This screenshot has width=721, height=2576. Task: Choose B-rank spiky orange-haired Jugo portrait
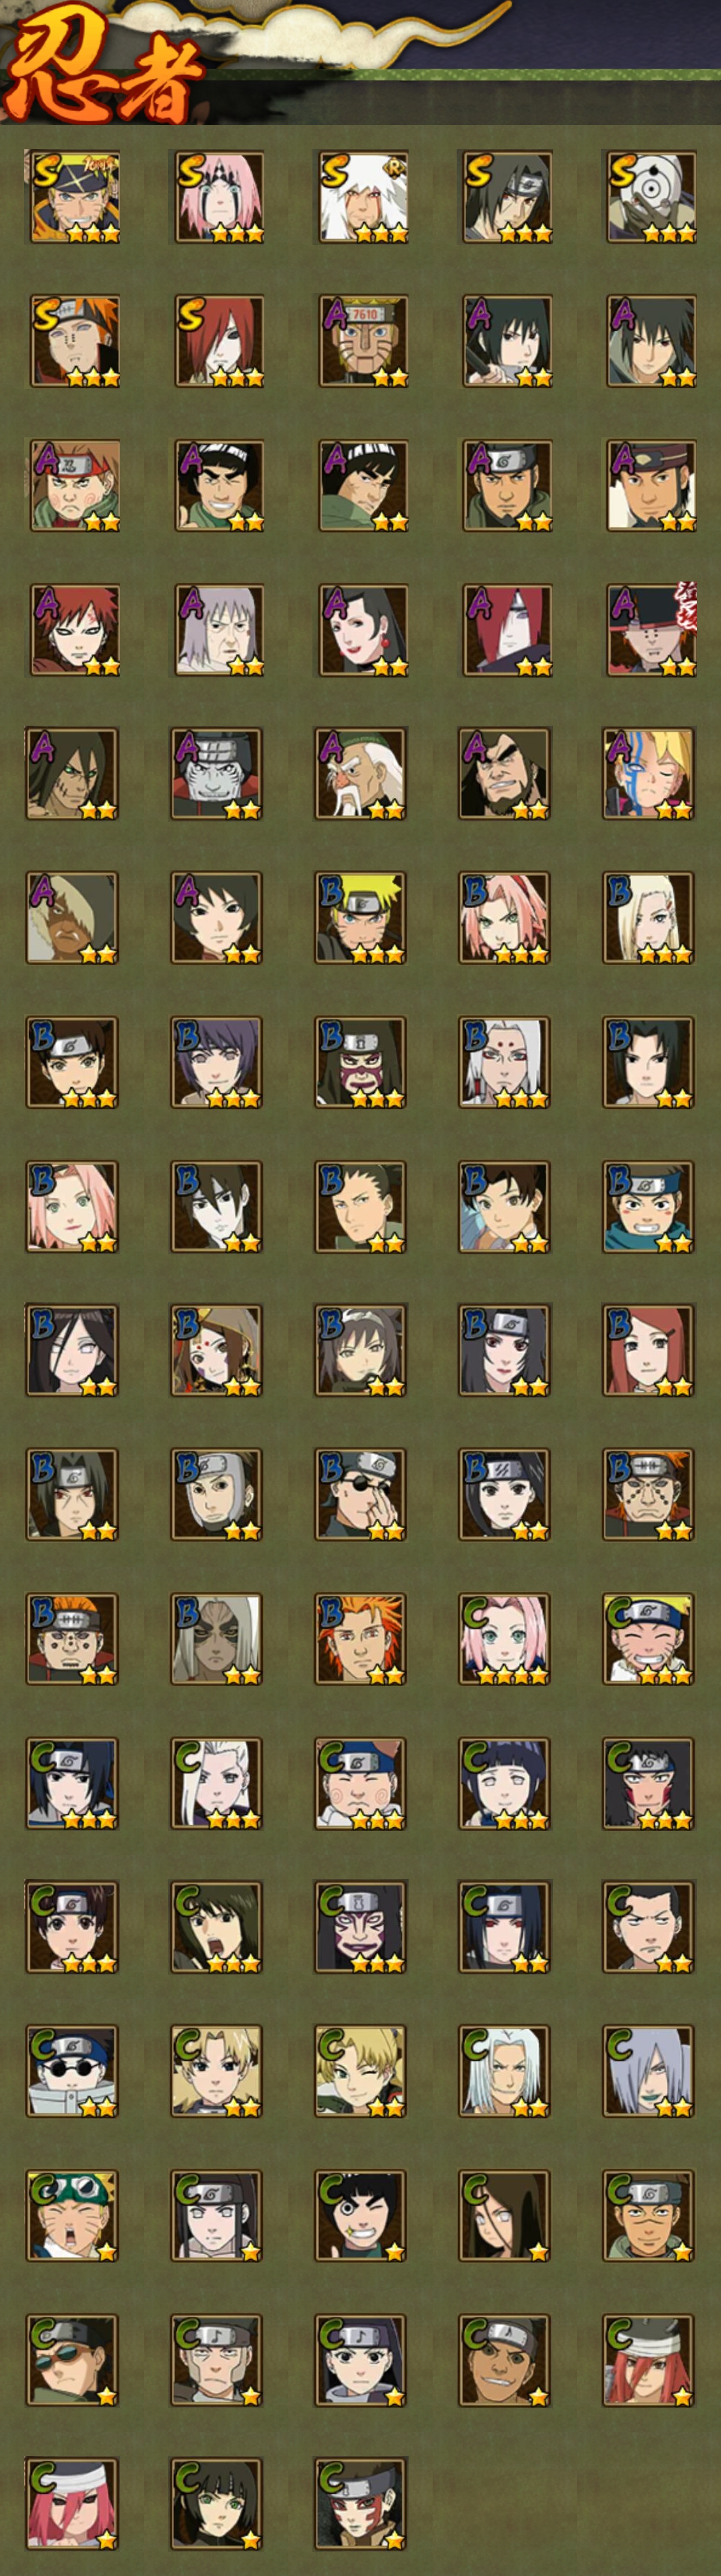click(x=361, y=1639)
